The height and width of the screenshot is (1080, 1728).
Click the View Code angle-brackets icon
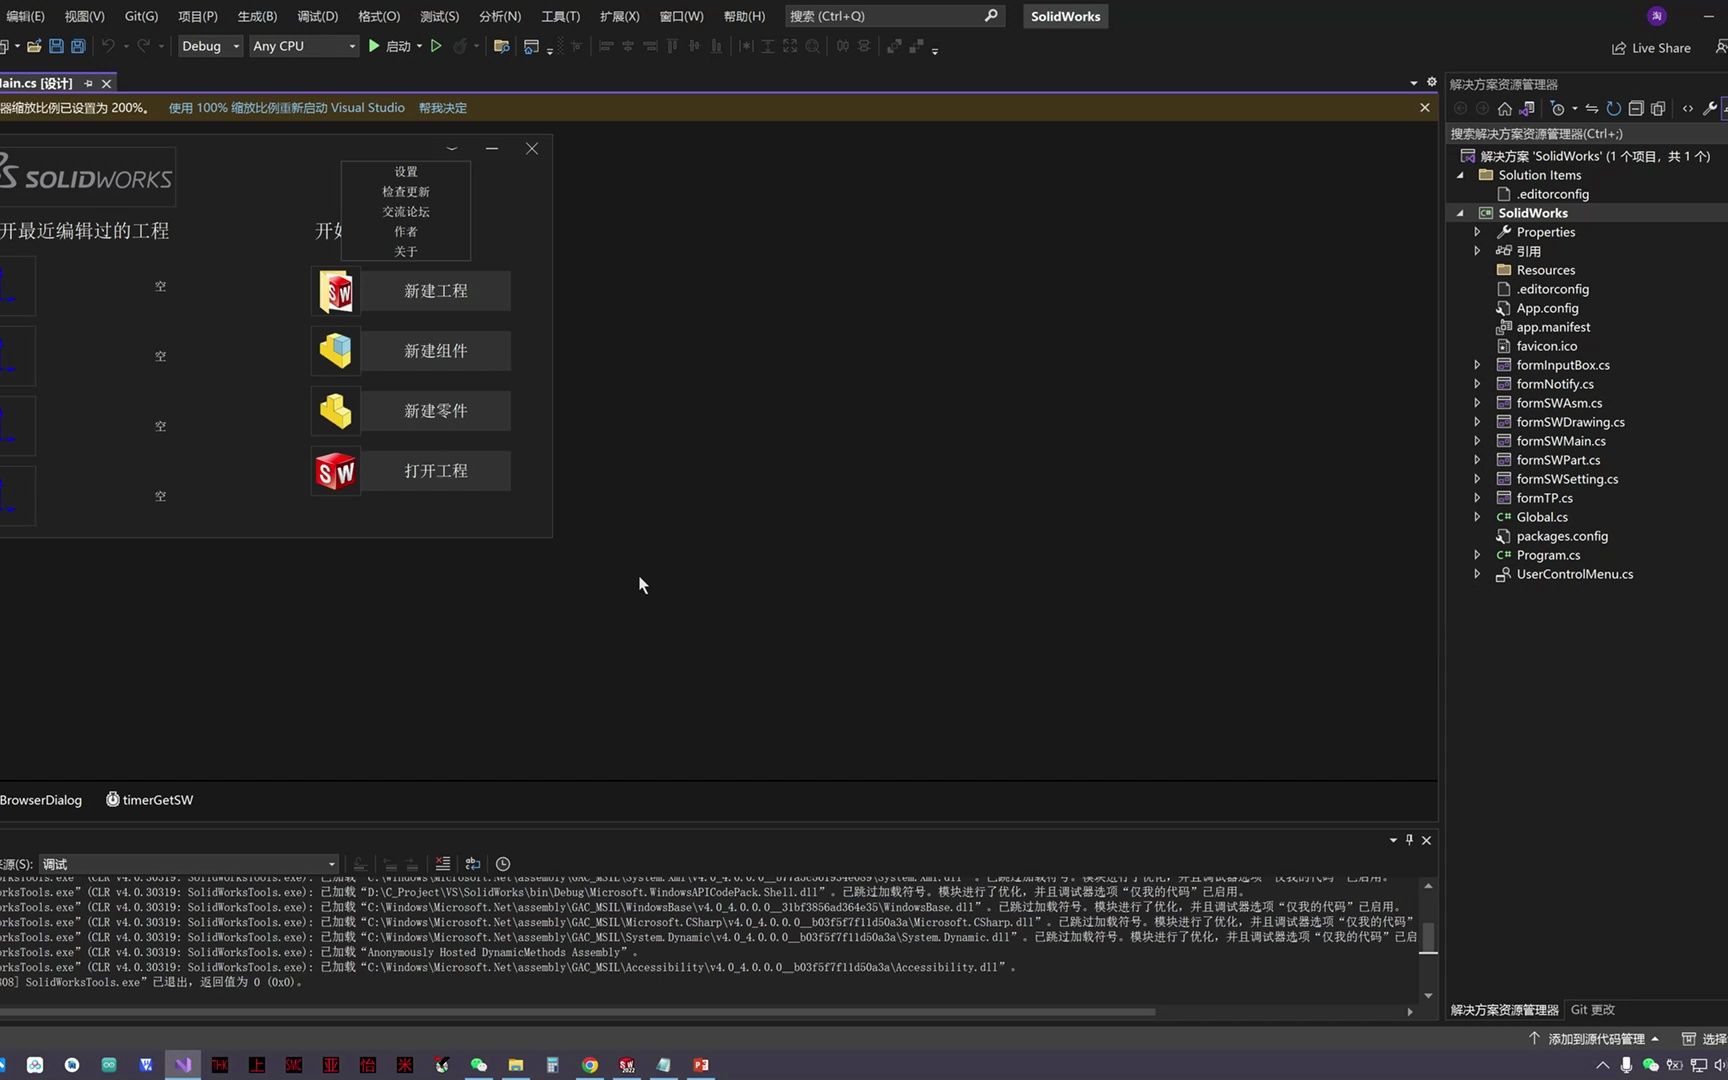1688,108
